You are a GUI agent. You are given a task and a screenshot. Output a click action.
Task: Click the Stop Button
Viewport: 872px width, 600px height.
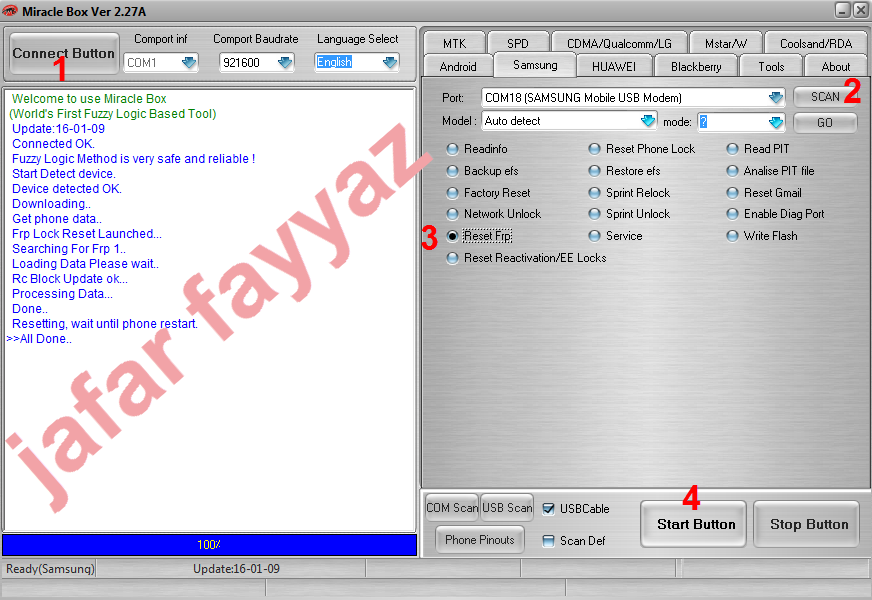tap(807, 524)
